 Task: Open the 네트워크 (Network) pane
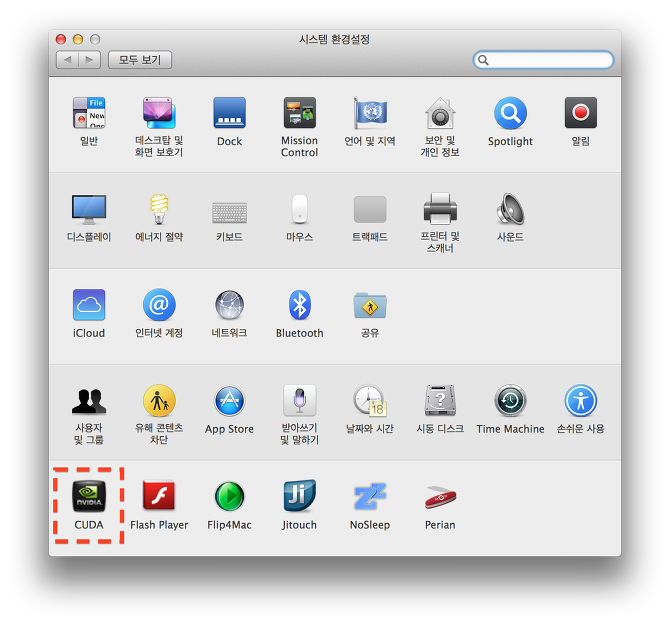click(229, 305)
